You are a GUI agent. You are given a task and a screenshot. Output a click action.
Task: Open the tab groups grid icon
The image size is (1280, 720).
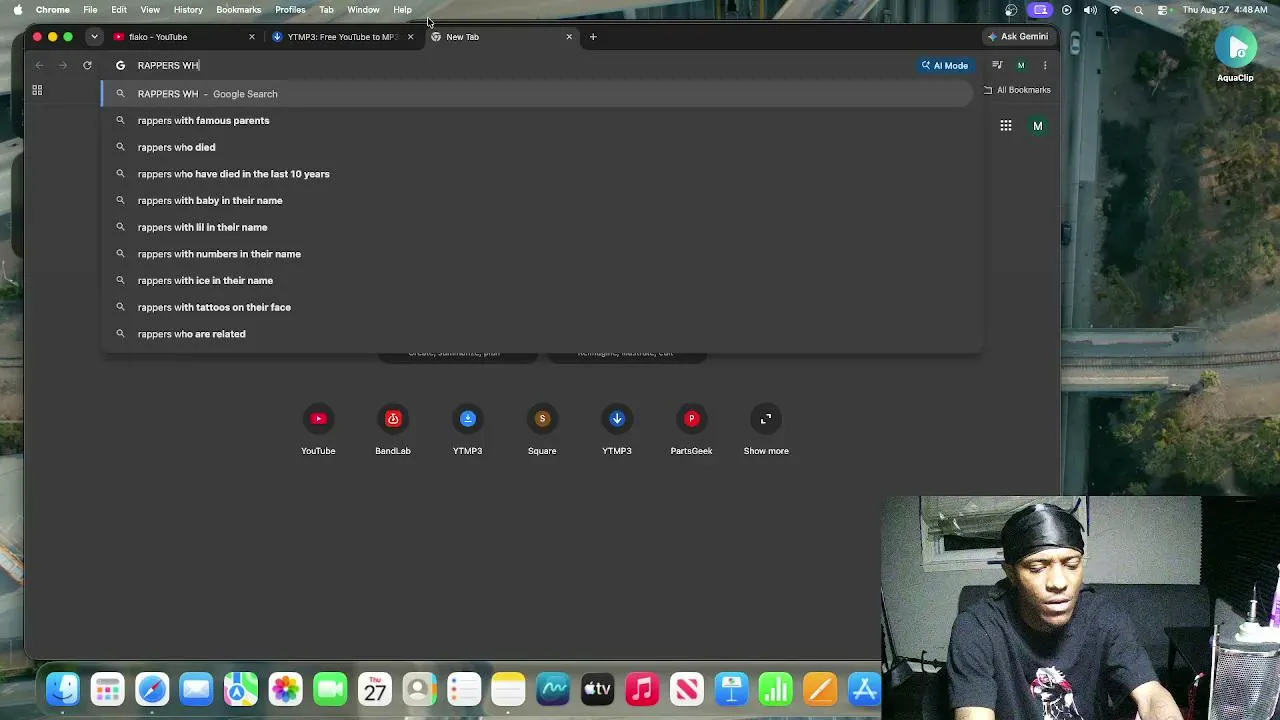37,90
